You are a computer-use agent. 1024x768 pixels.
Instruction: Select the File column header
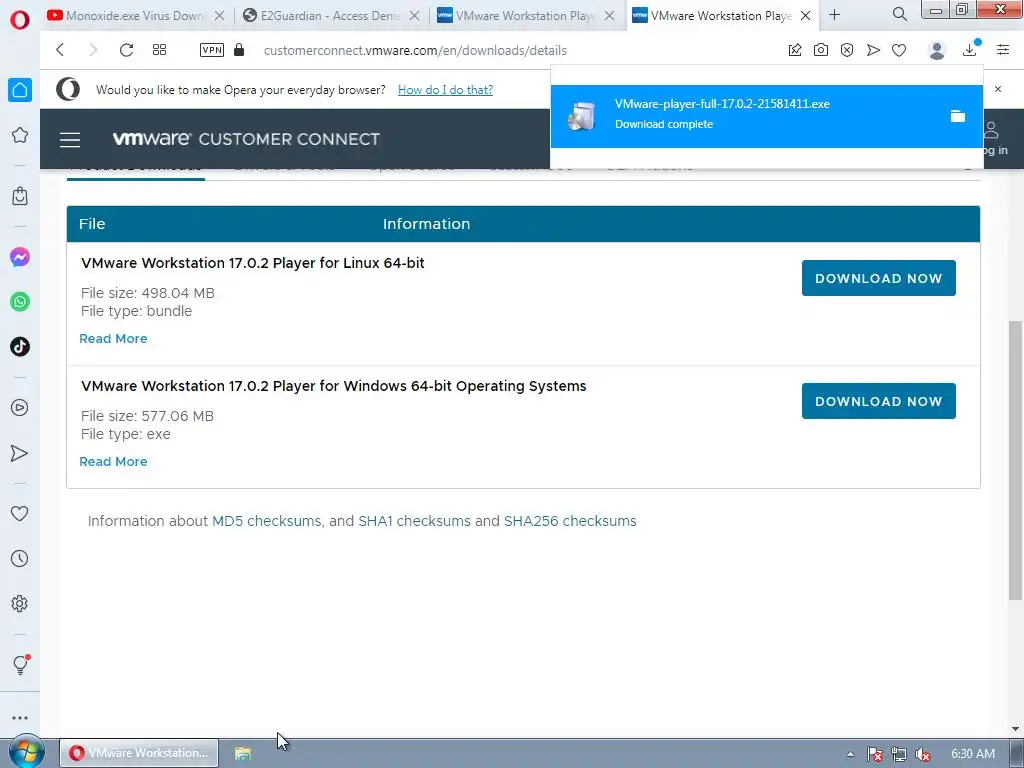tap(92, 224)
